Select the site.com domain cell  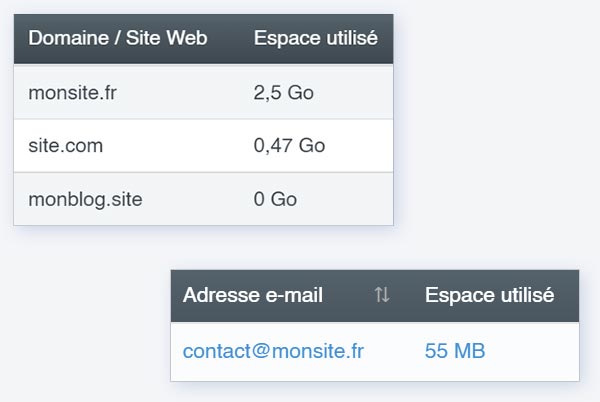coord(65,146)
